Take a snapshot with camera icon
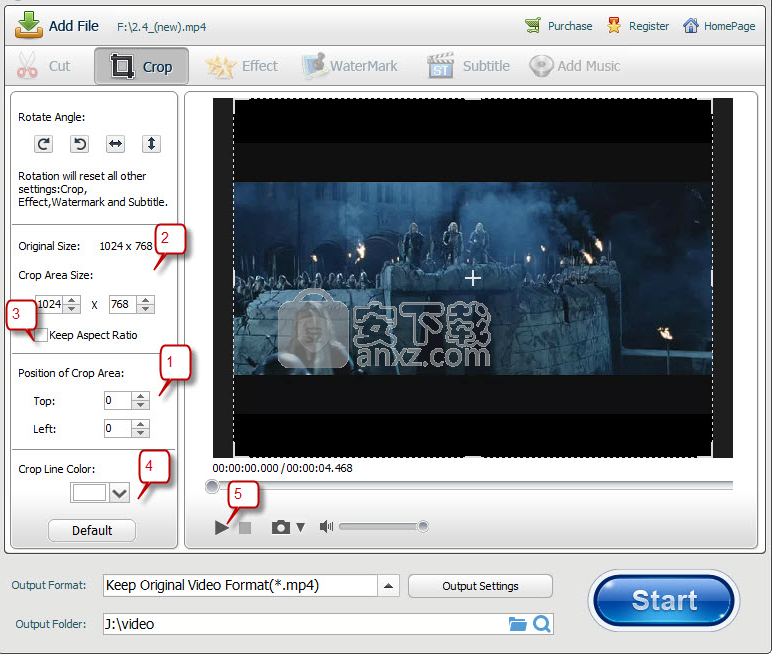Image resolution: width=773 pixels, height=659 pixels. tap(281, 527)
